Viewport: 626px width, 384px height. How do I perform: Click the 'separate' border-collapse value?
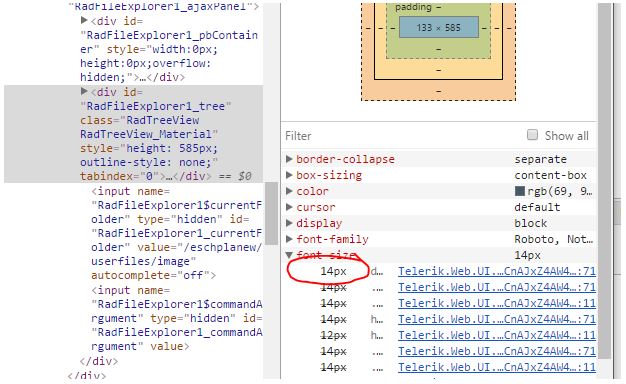[x=540, y=159]
